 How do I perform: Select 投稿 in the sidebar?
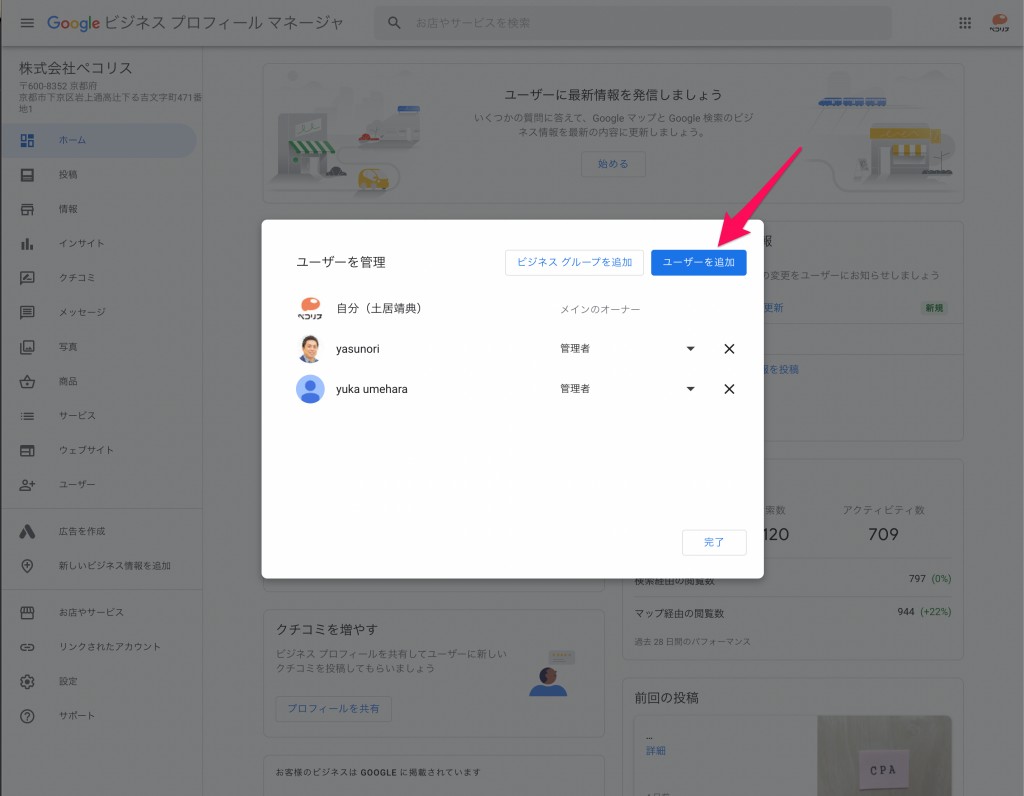click(68, 175)
